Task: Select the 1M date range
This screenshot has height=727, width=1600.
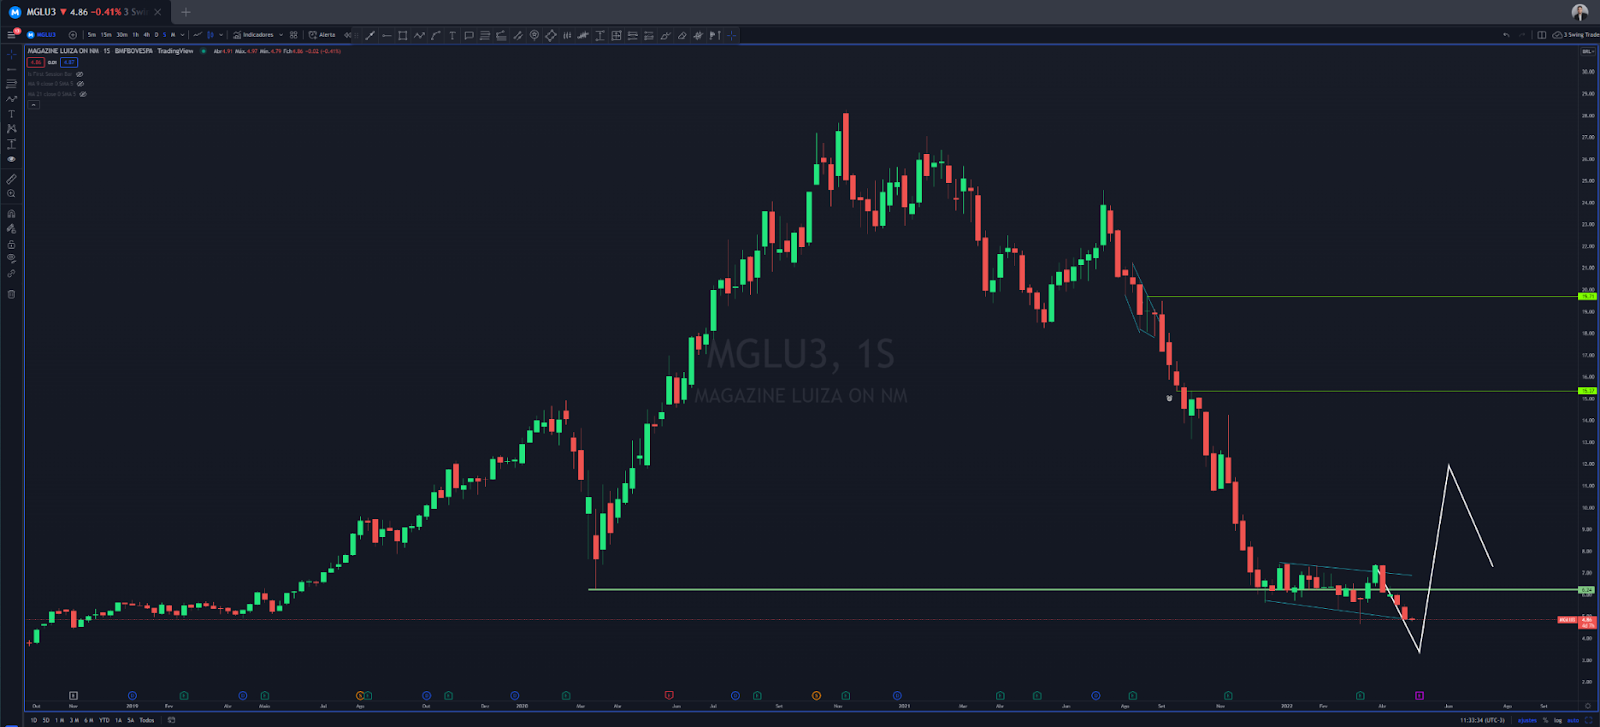Action: [60, 720]
